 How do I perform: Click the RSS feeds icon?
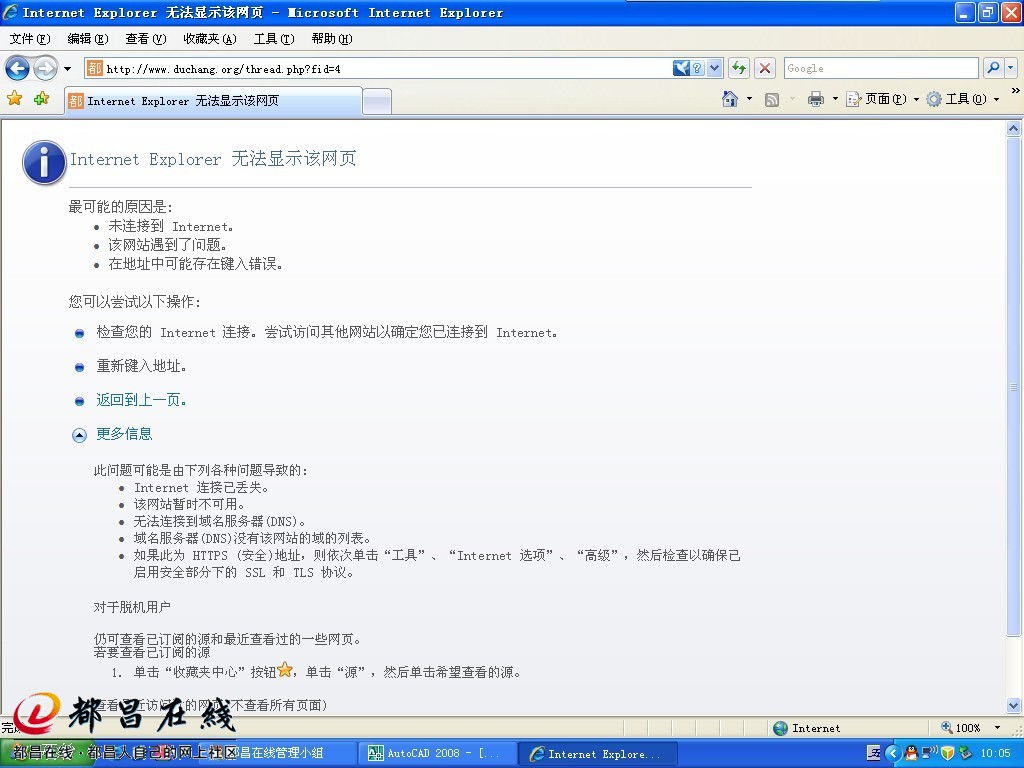(772, 100)
